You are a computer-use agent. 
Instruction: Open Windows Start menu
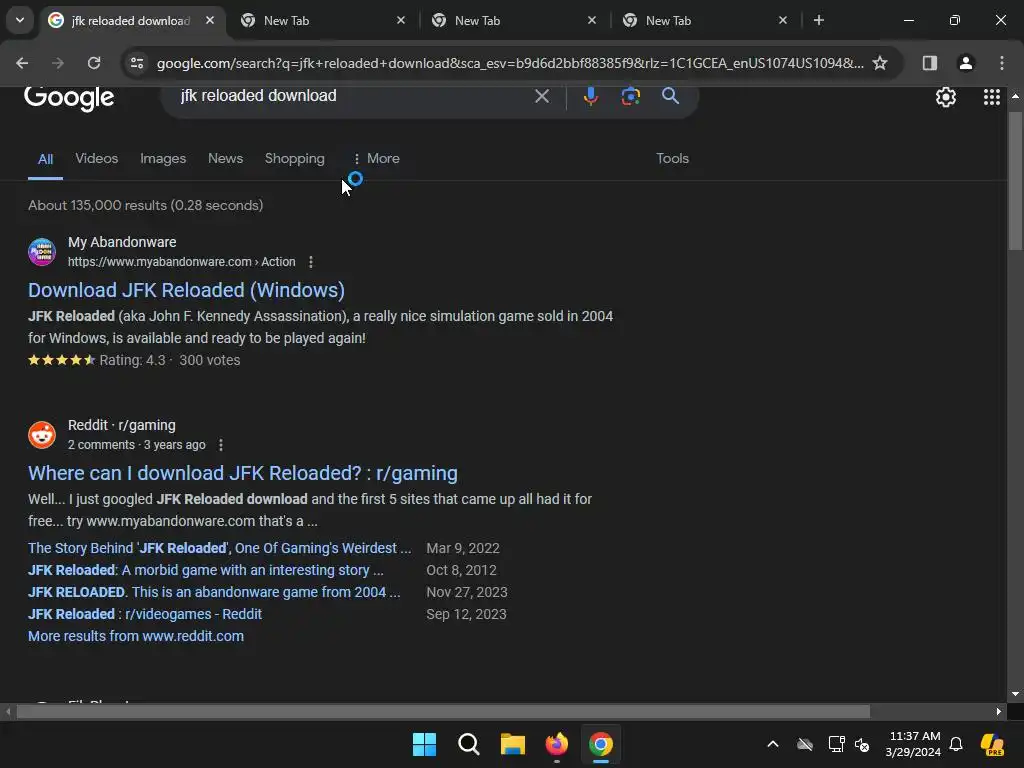[x=424, y=744]
